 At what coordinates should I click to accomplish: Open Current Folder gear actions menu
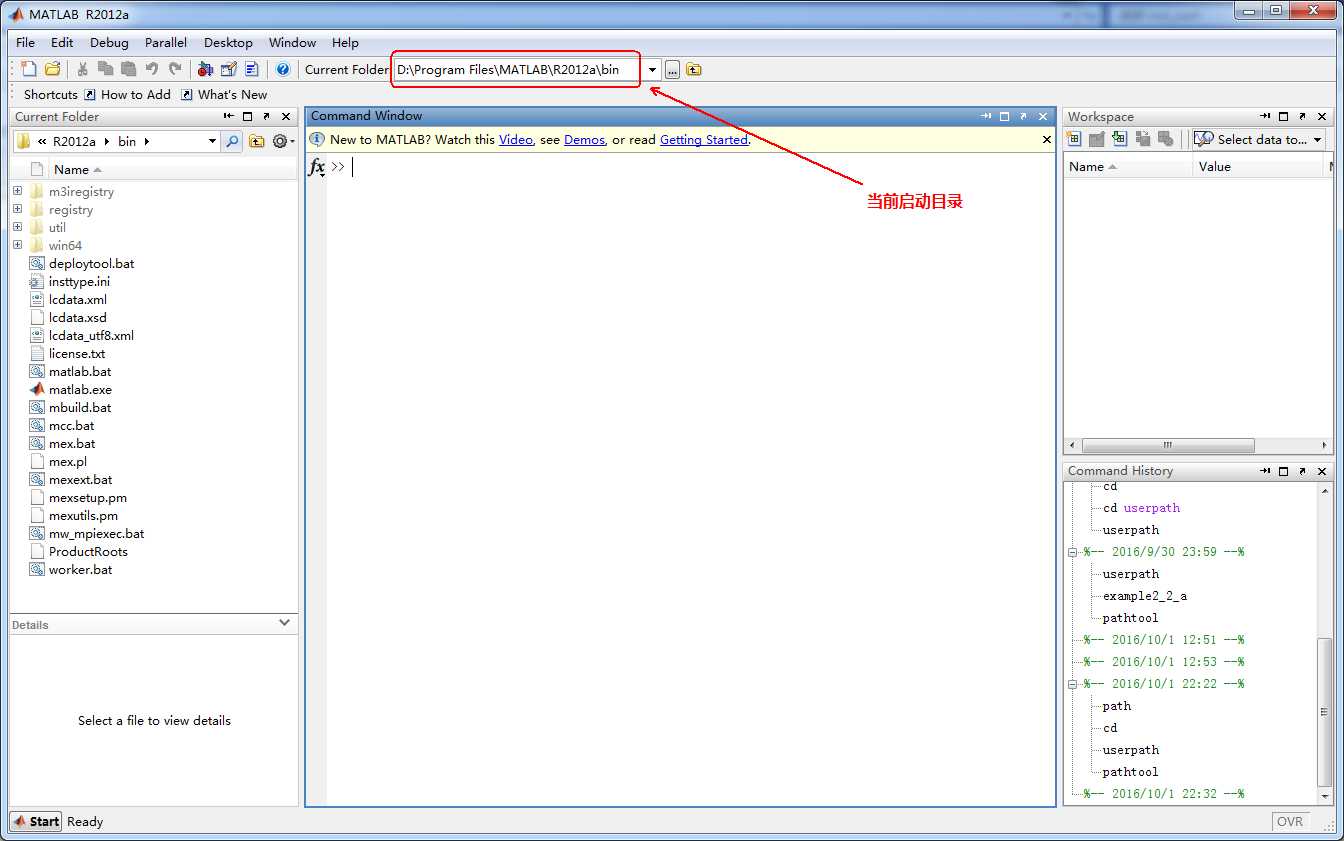click(283, 141)
